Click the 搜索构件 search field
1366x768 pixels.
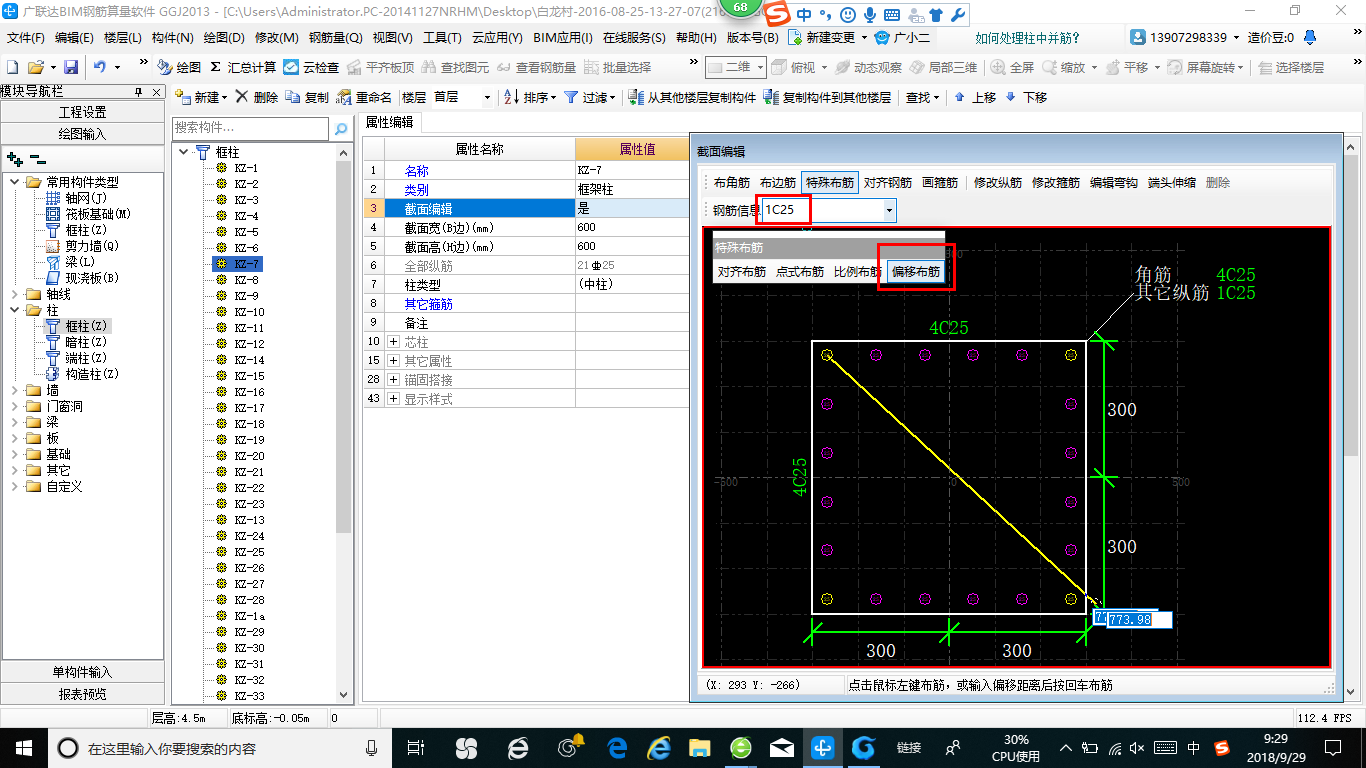pyautogui.click(x=250, y=128)
